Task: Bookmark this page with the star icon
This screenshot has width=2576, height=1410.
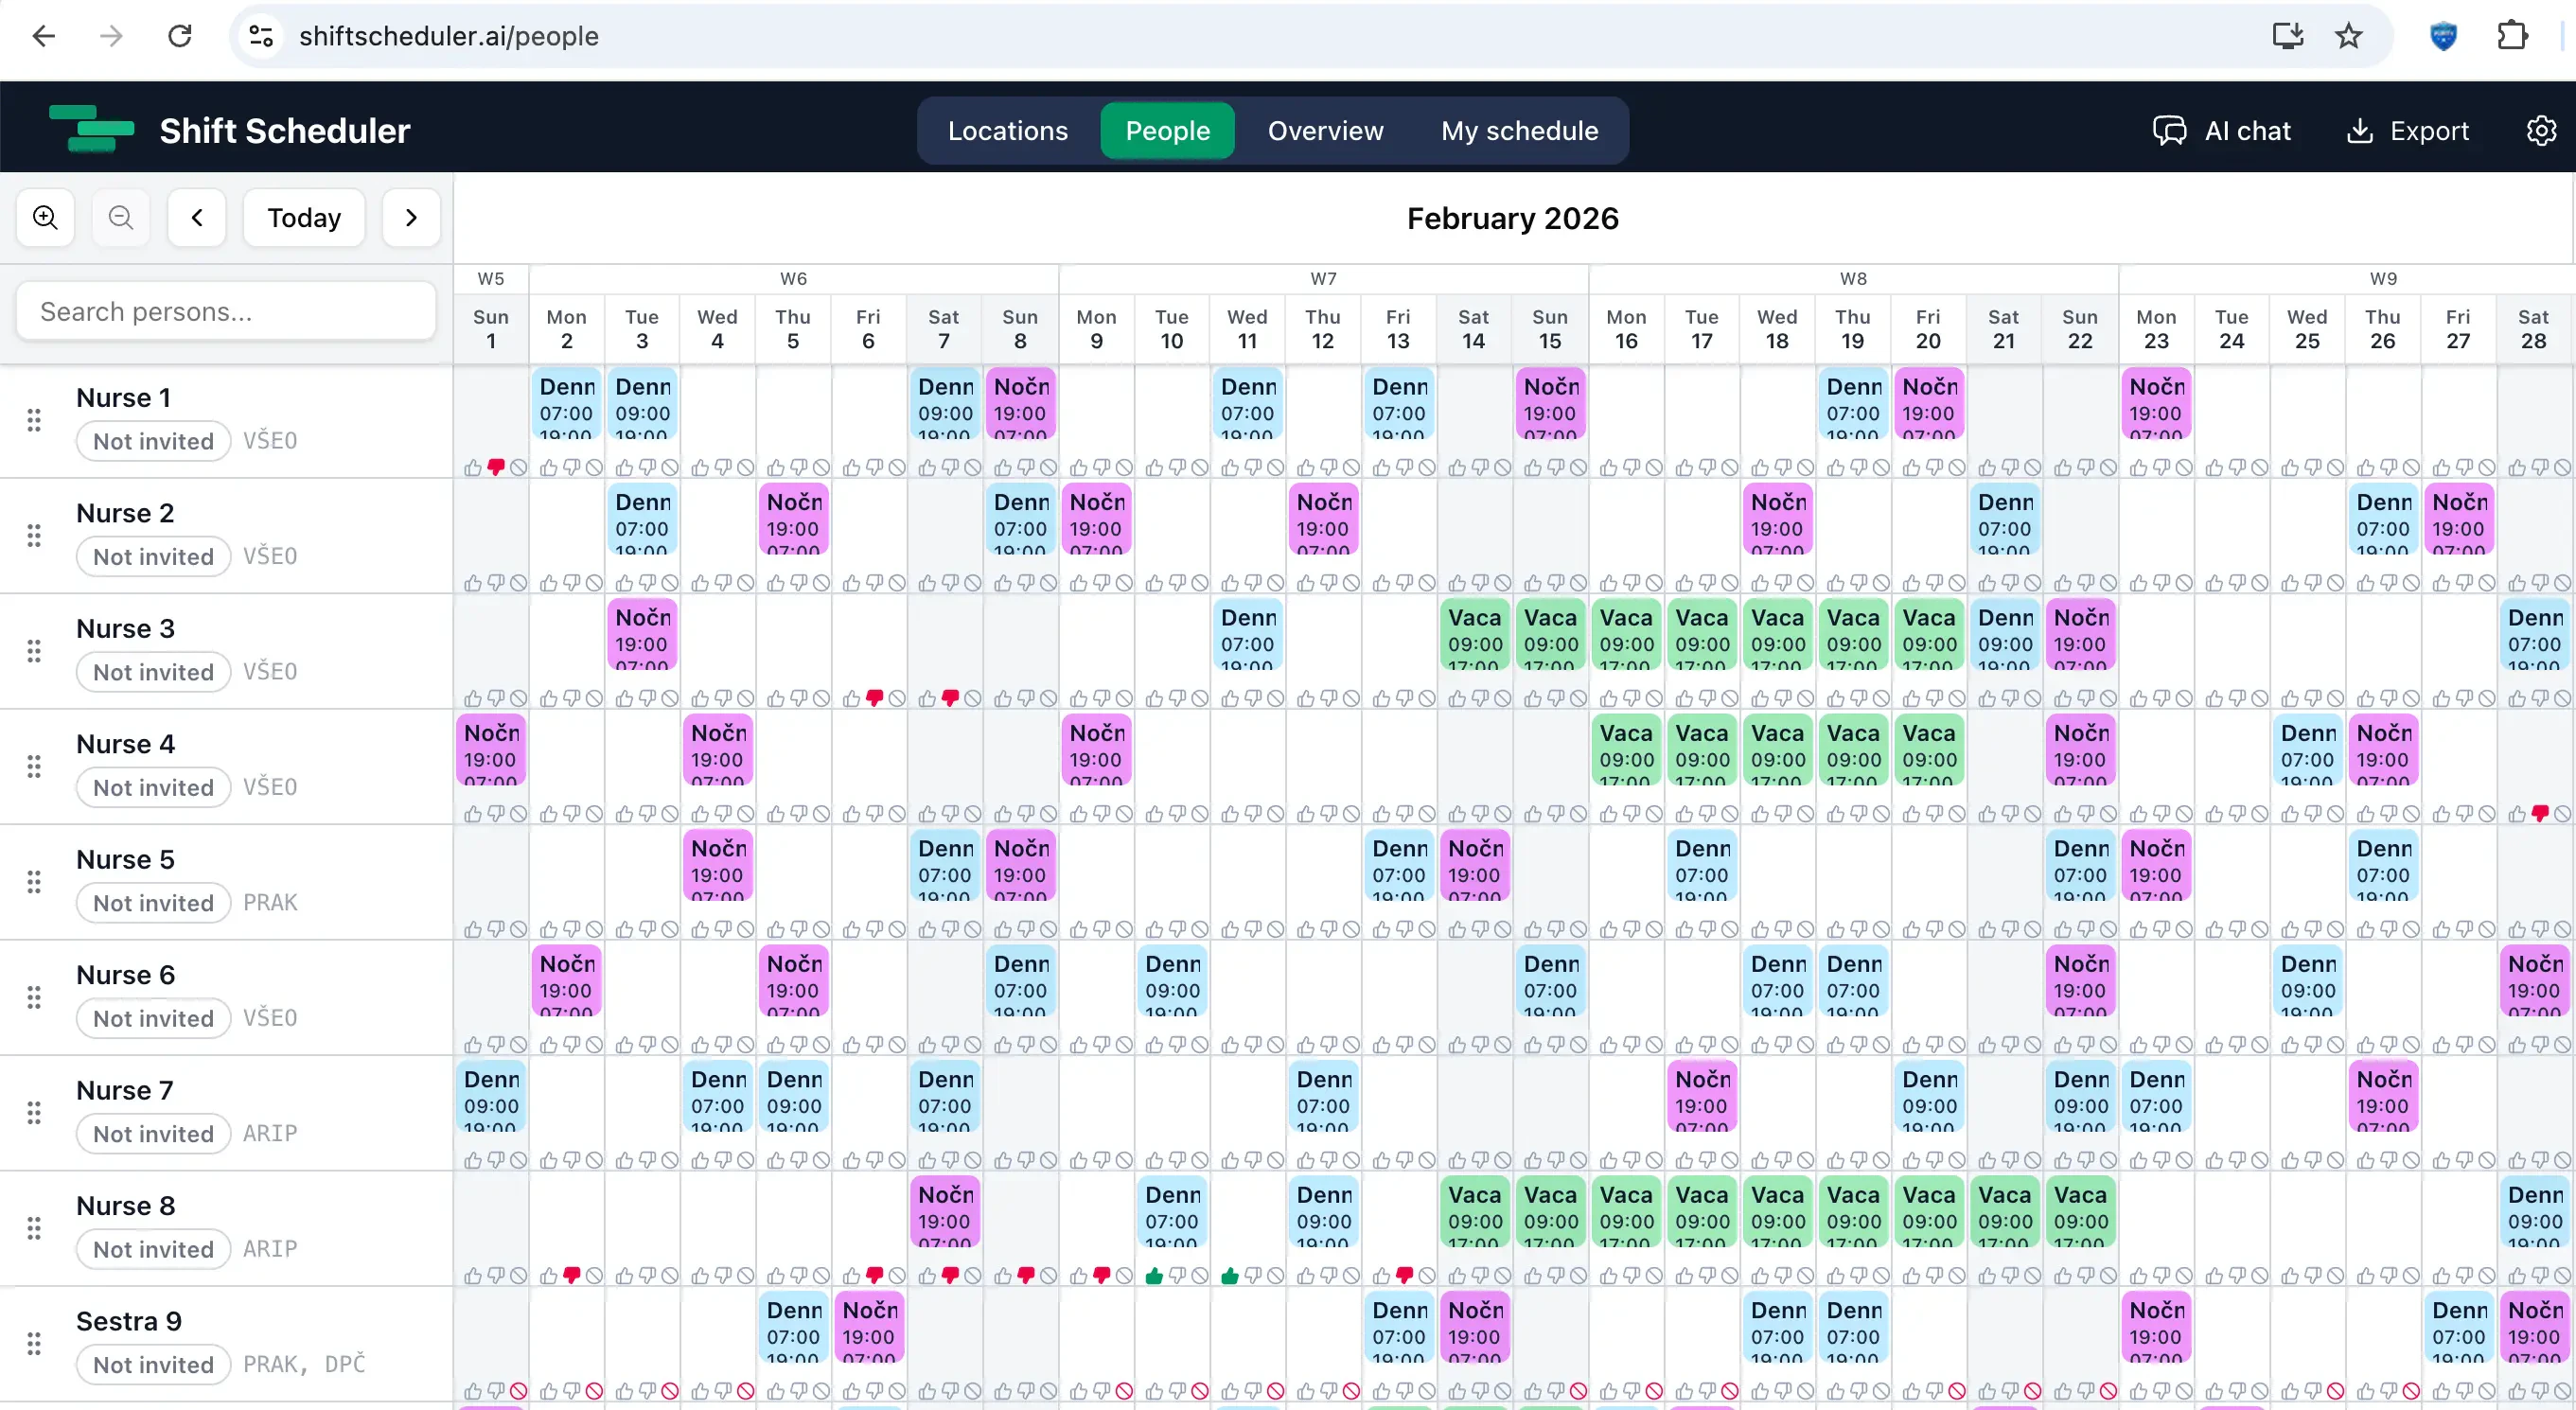Action: [2348, 36]
